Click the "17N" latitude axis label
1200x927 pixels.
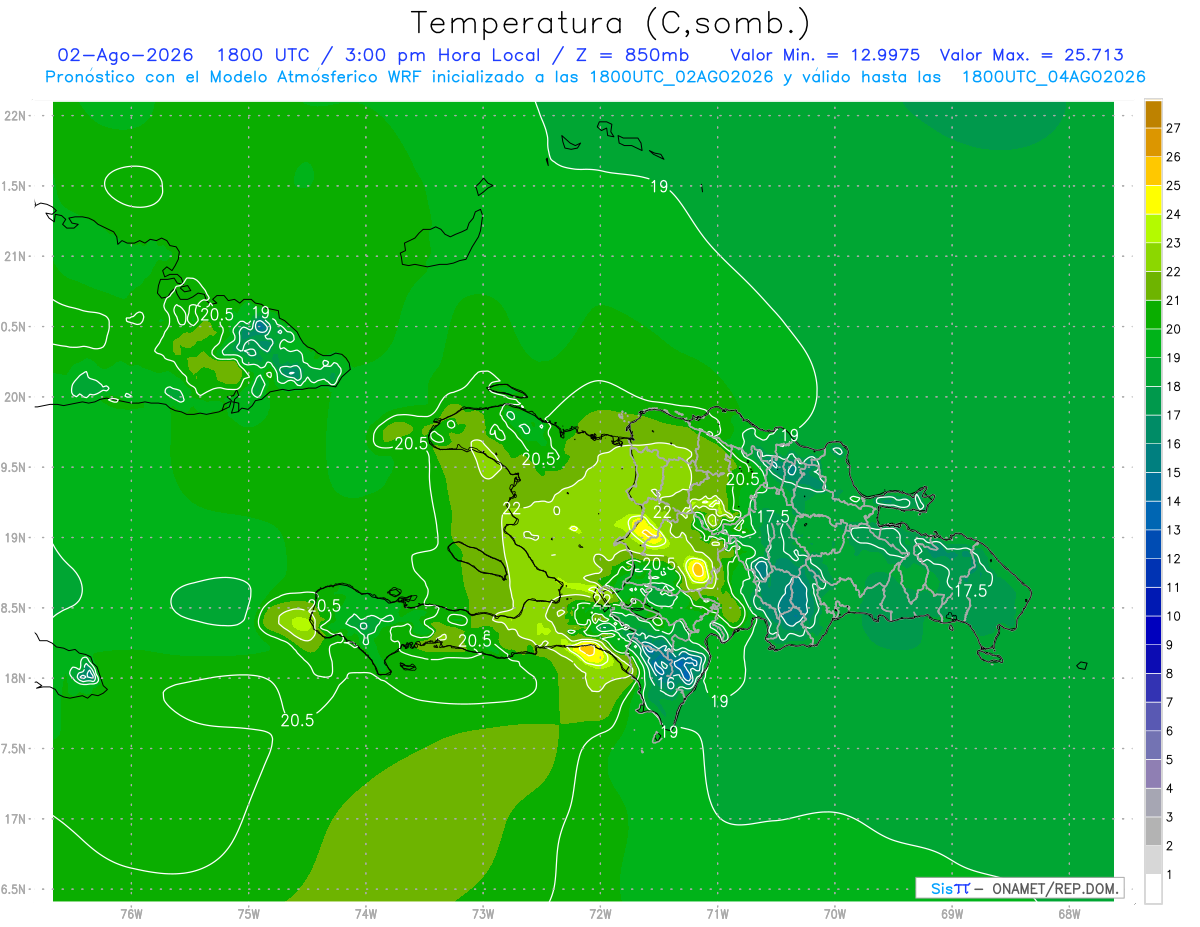17,819
